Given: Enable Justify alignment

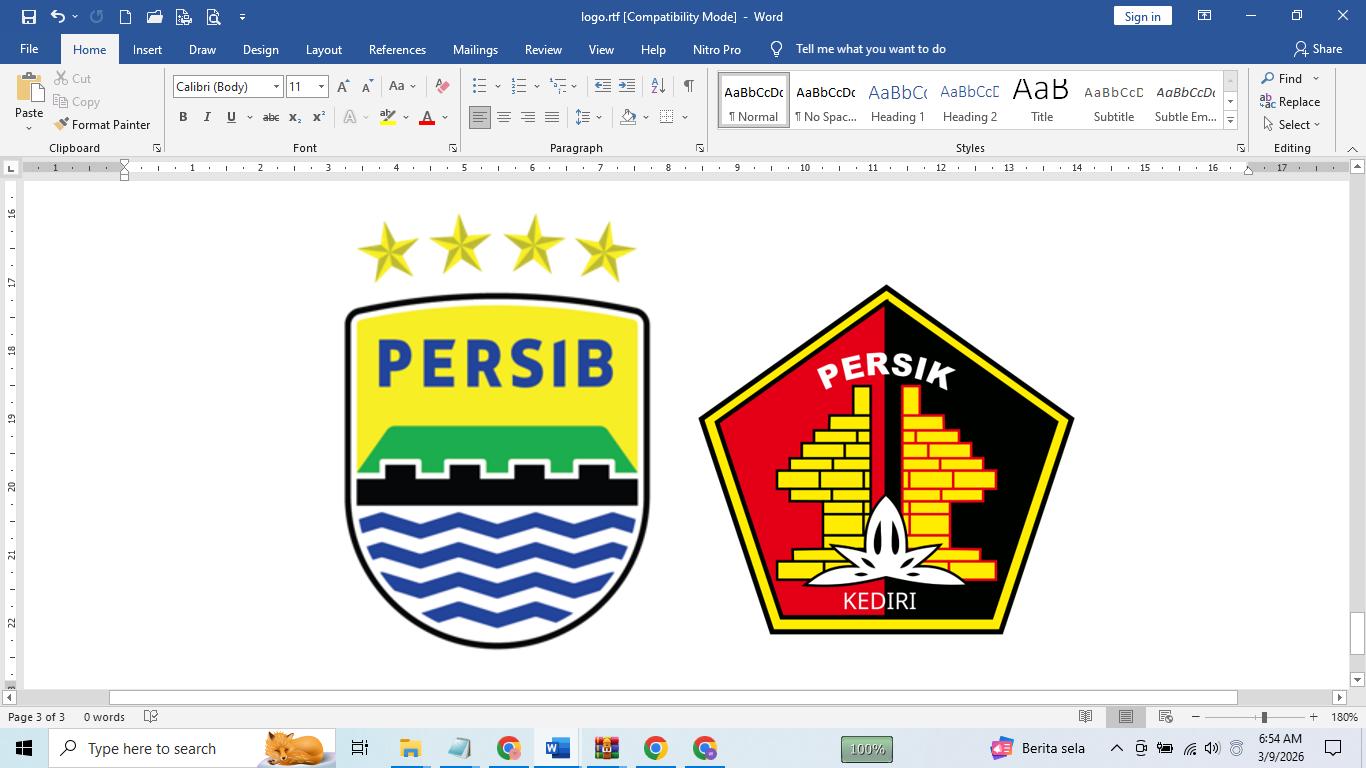Looking at the screenshot, I should [x=552, y=117].
